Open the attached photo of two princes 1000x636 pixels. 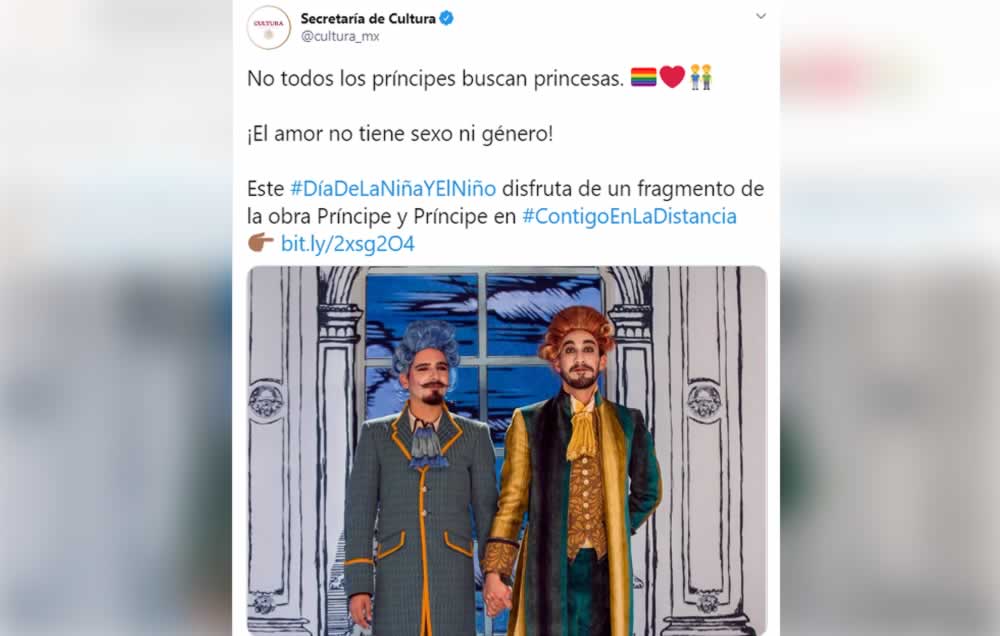click(x=506, y=450)
